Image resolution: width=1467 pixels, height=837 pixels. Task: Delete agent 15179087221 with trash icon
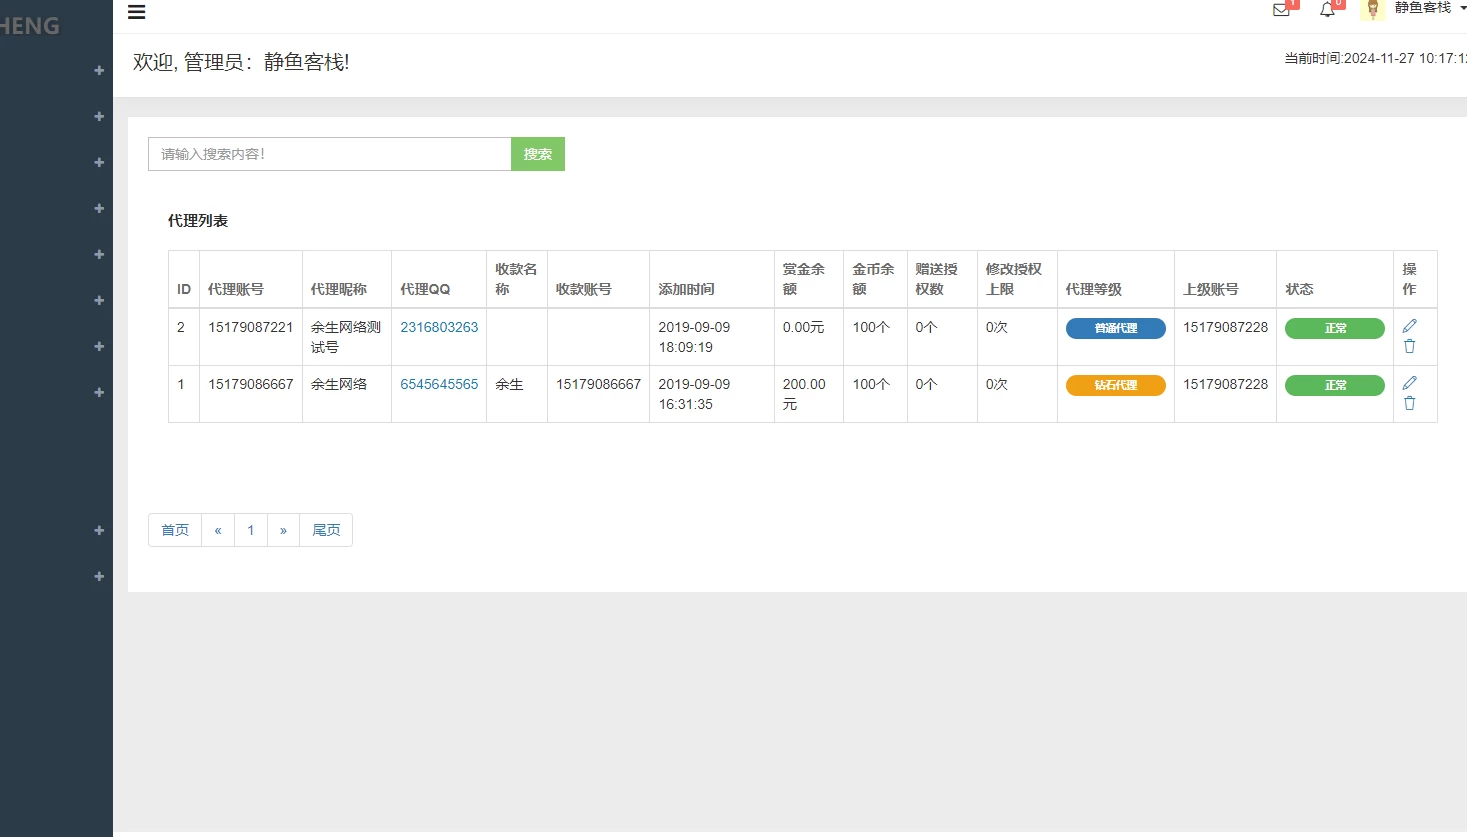pyautogui.click(x=1409, y=346)
